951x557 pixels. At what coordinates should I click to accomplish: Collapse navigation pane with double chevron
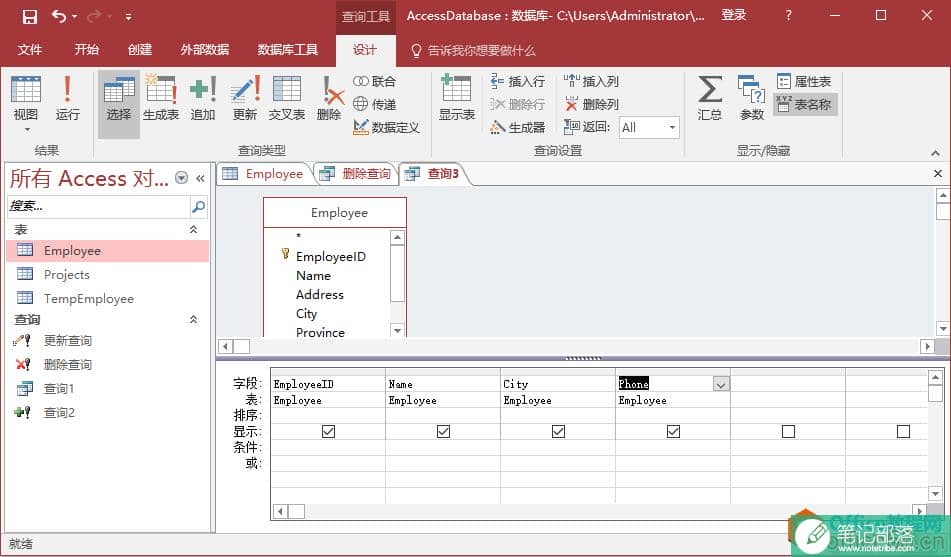[200, 178]
